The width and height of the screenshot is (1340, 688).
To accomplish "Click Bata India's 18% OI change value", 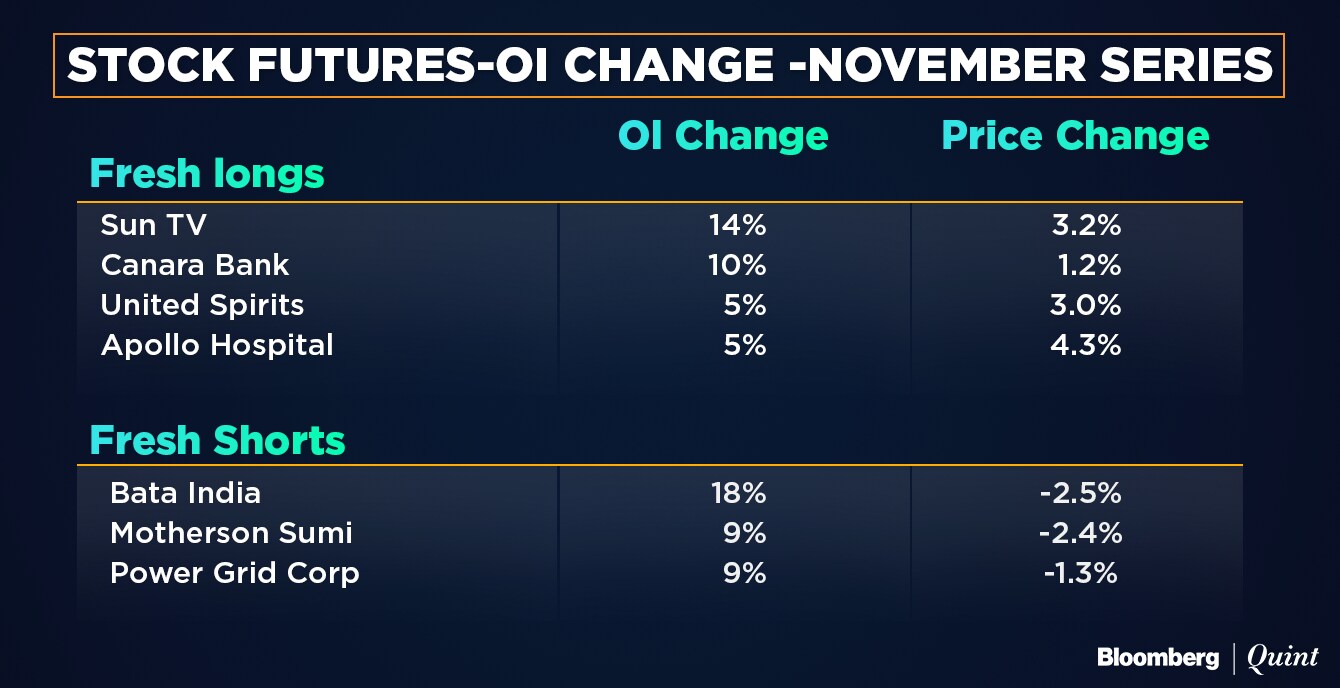I will pyautogui.click(x=737, y=493).
